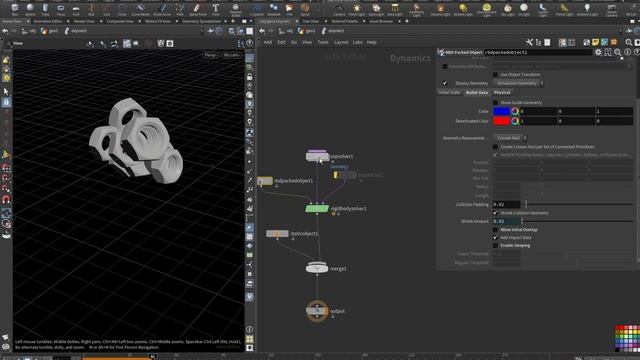Enable Sleeping checkbox

click(495, 246)
